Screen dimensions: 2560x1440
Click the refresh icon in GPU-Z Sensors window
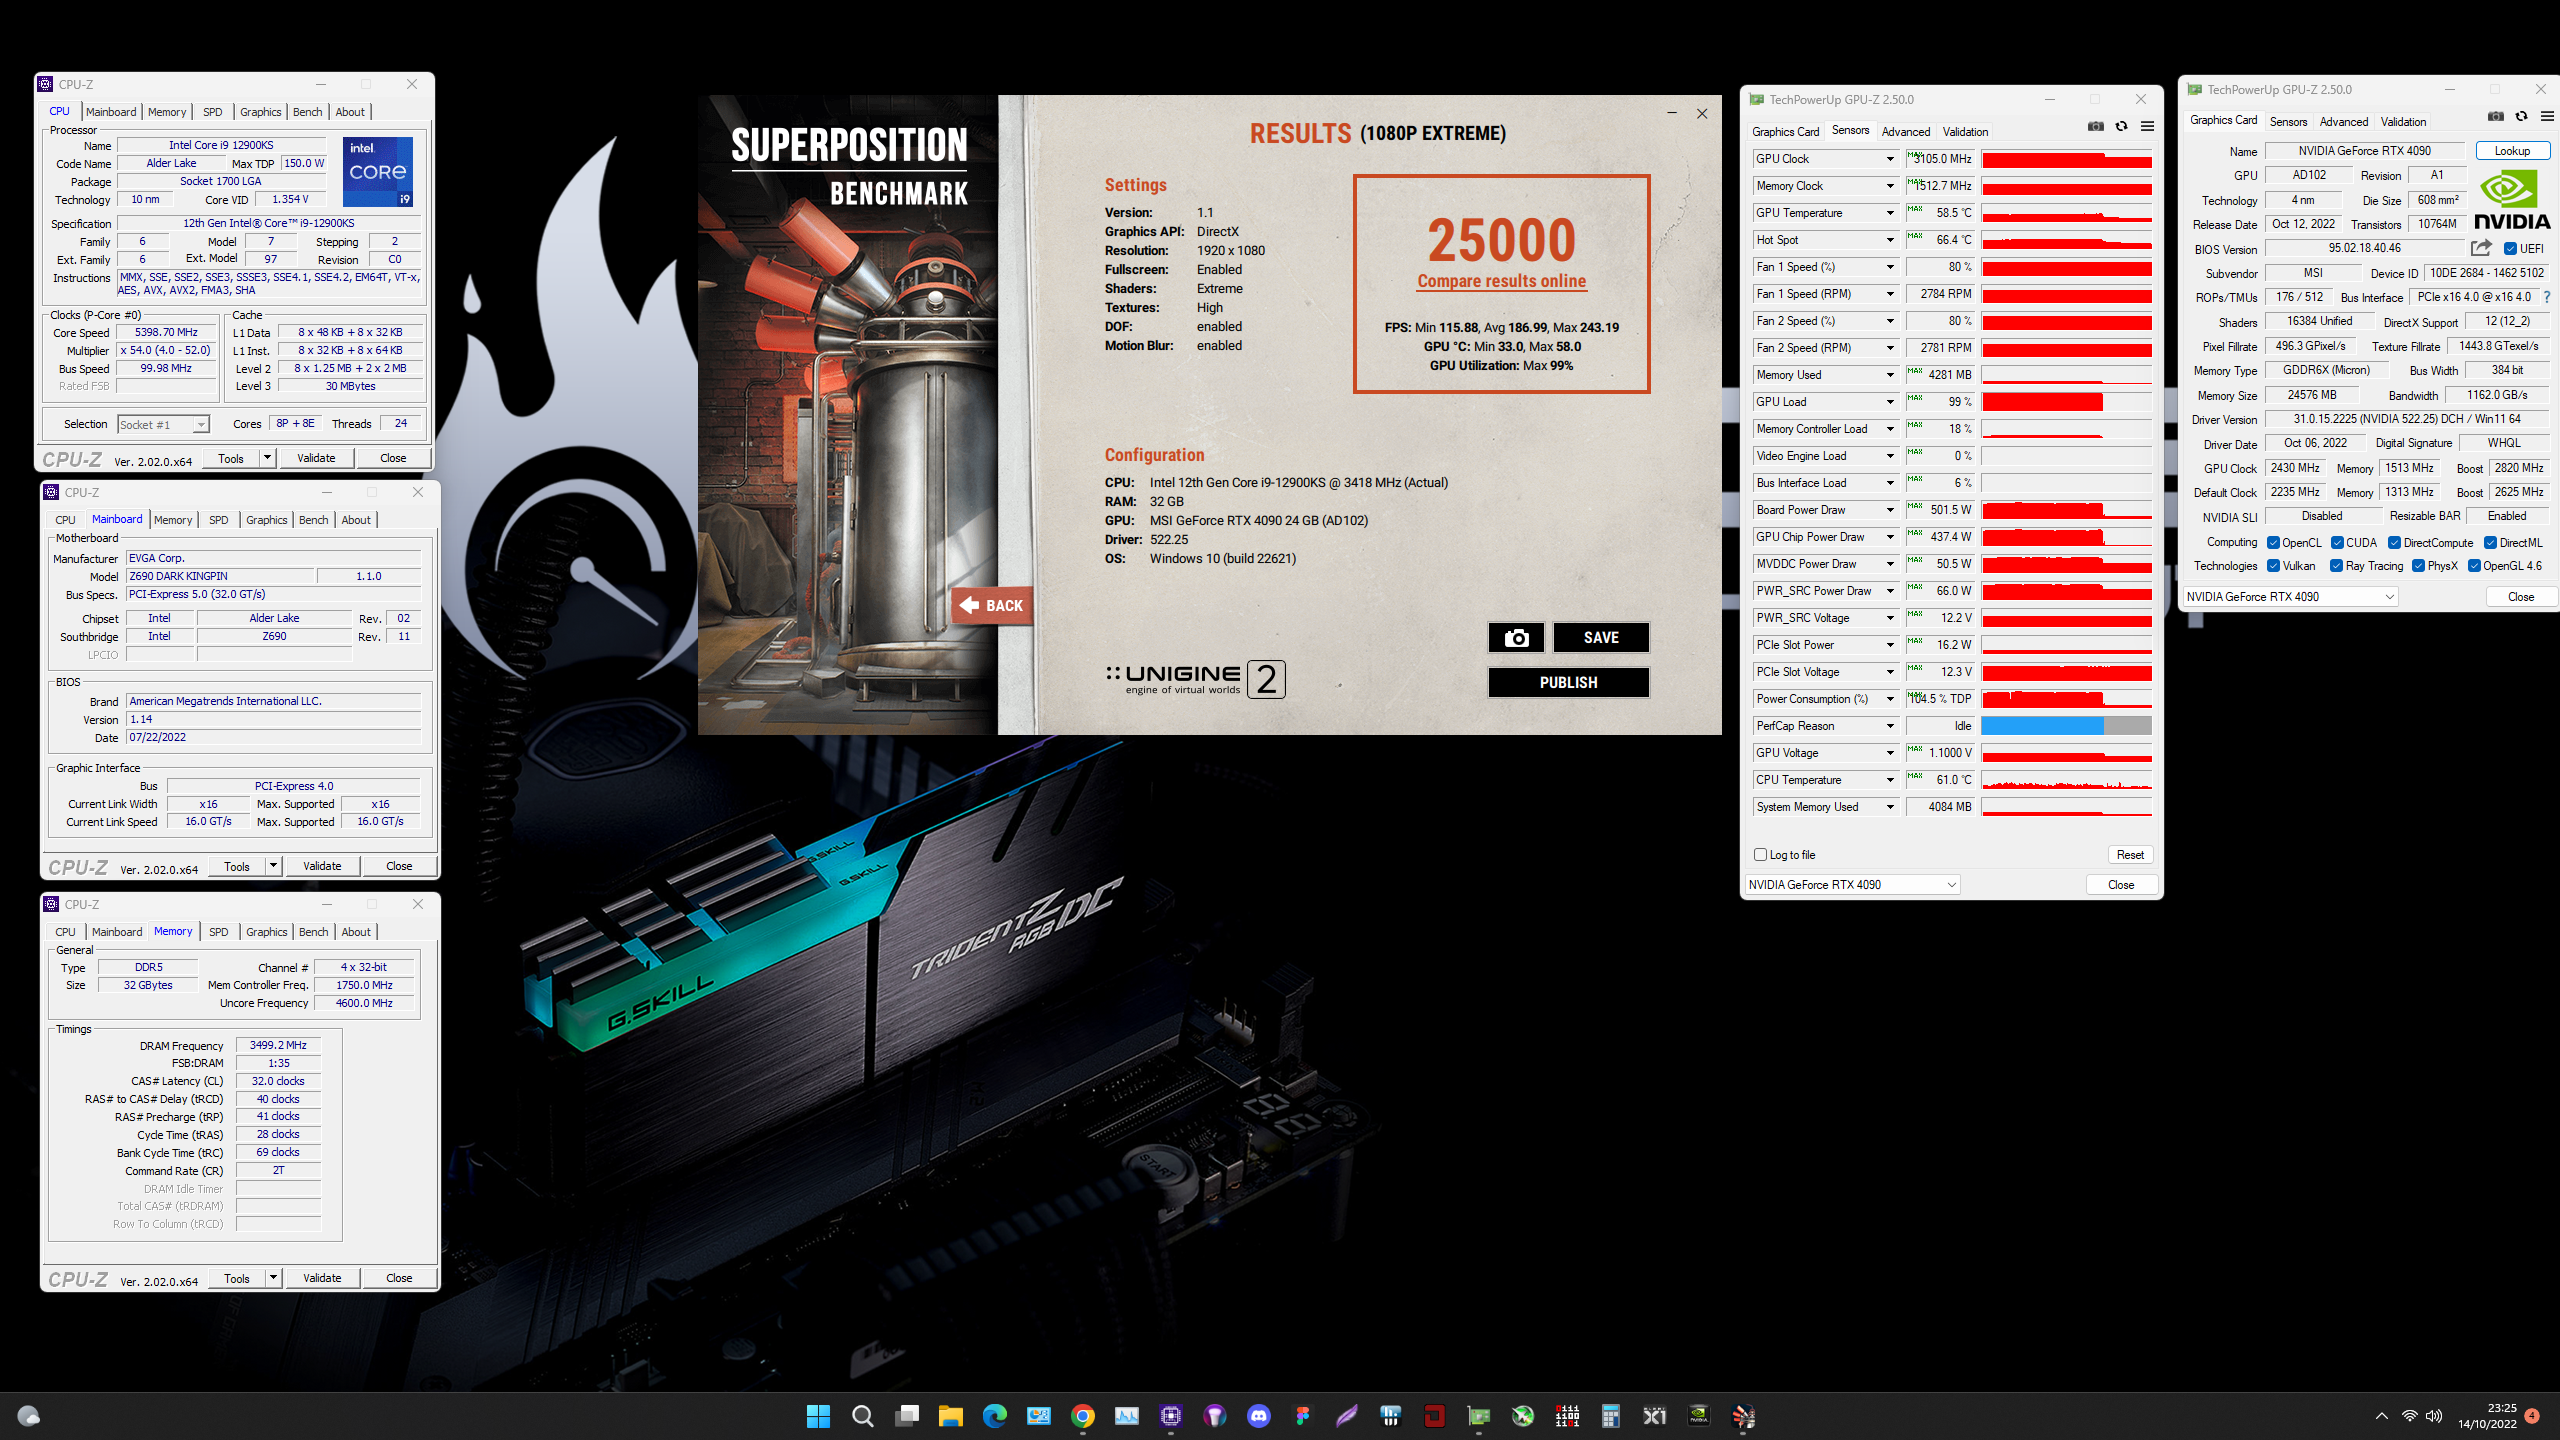2121,126
